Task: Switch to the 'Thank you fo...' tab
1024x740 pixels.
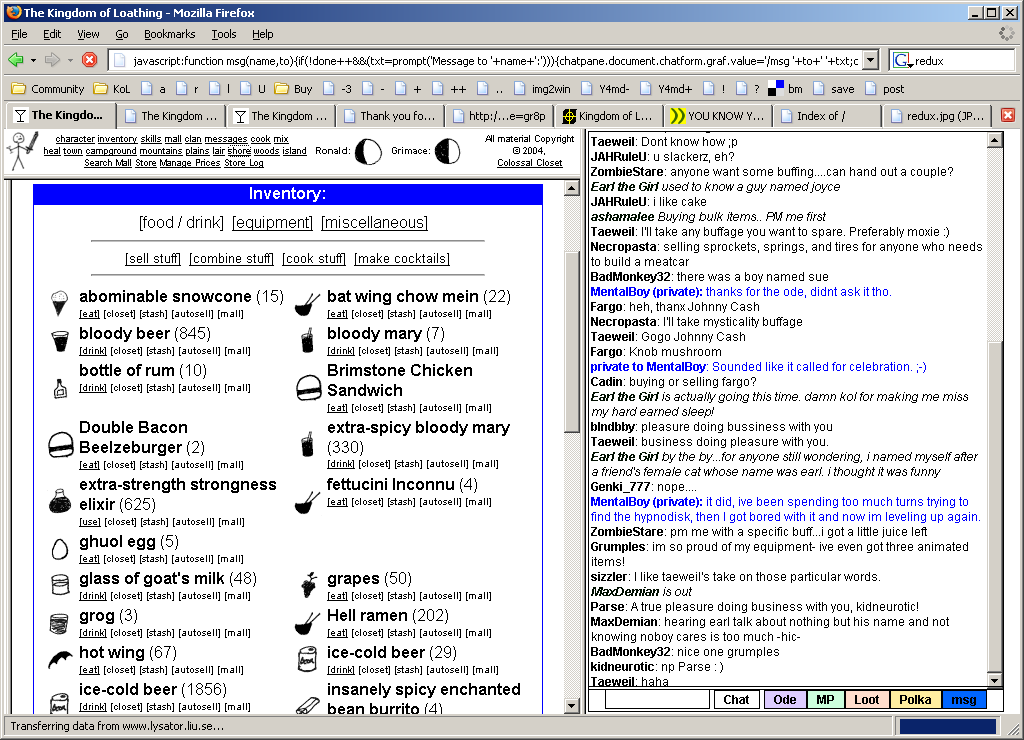Action: [390, 116]
